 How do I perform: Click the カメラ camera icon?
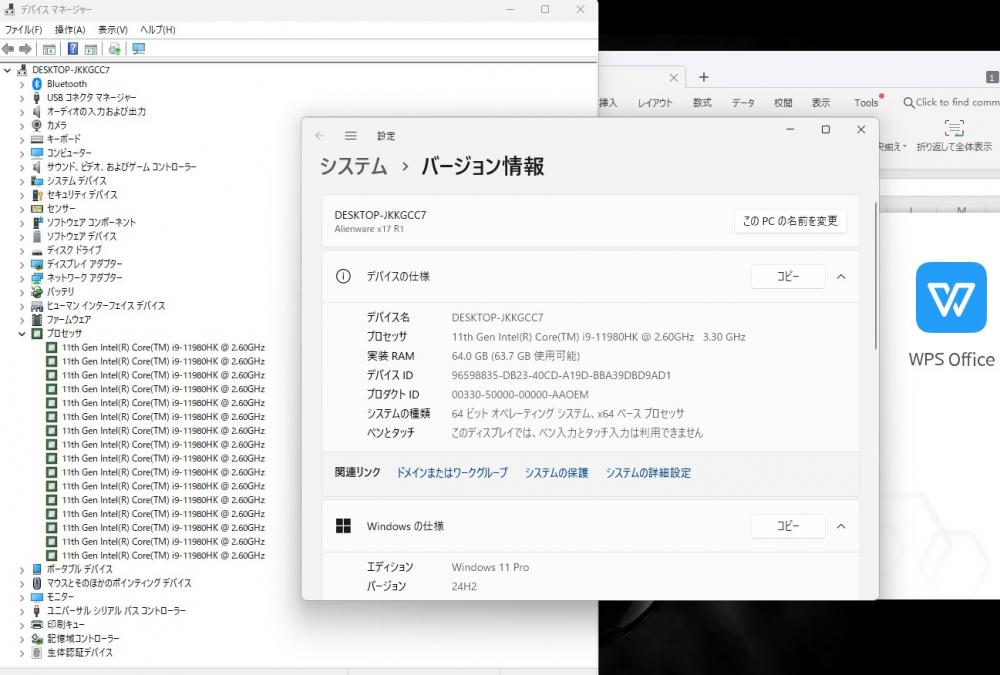(x=37, y=125)
